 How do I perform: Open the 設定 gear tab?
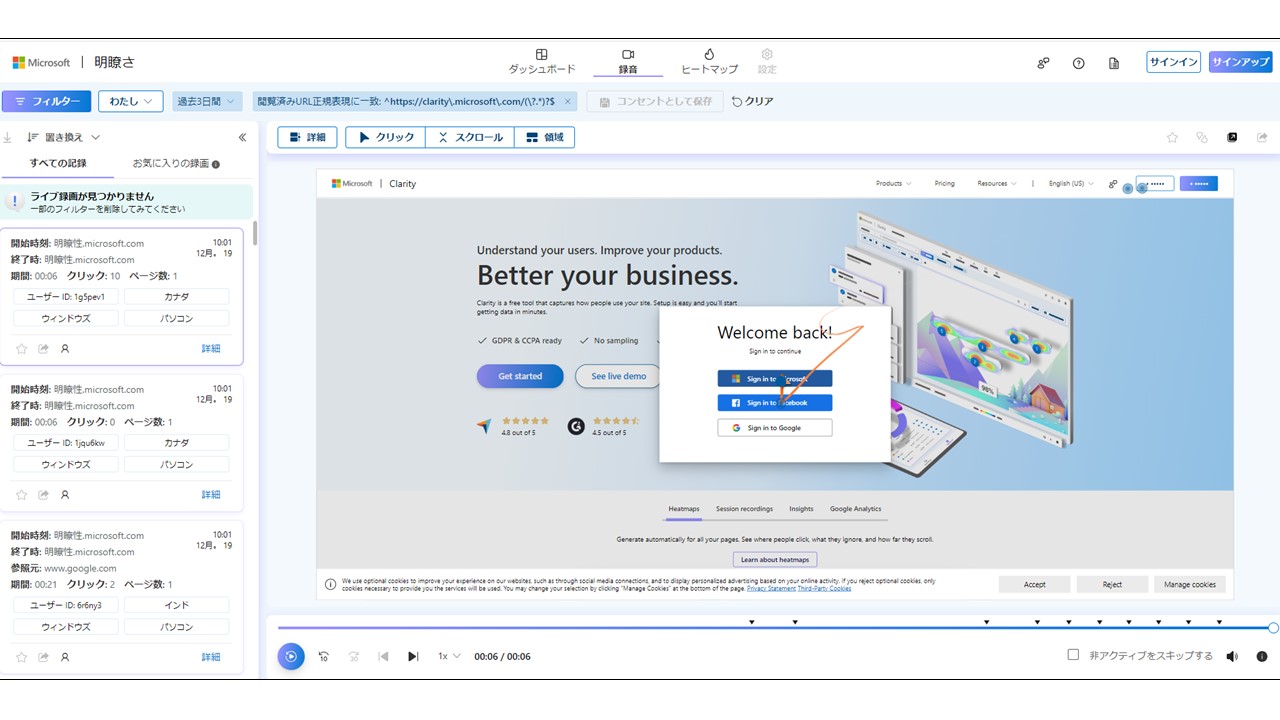coord(767,61)
